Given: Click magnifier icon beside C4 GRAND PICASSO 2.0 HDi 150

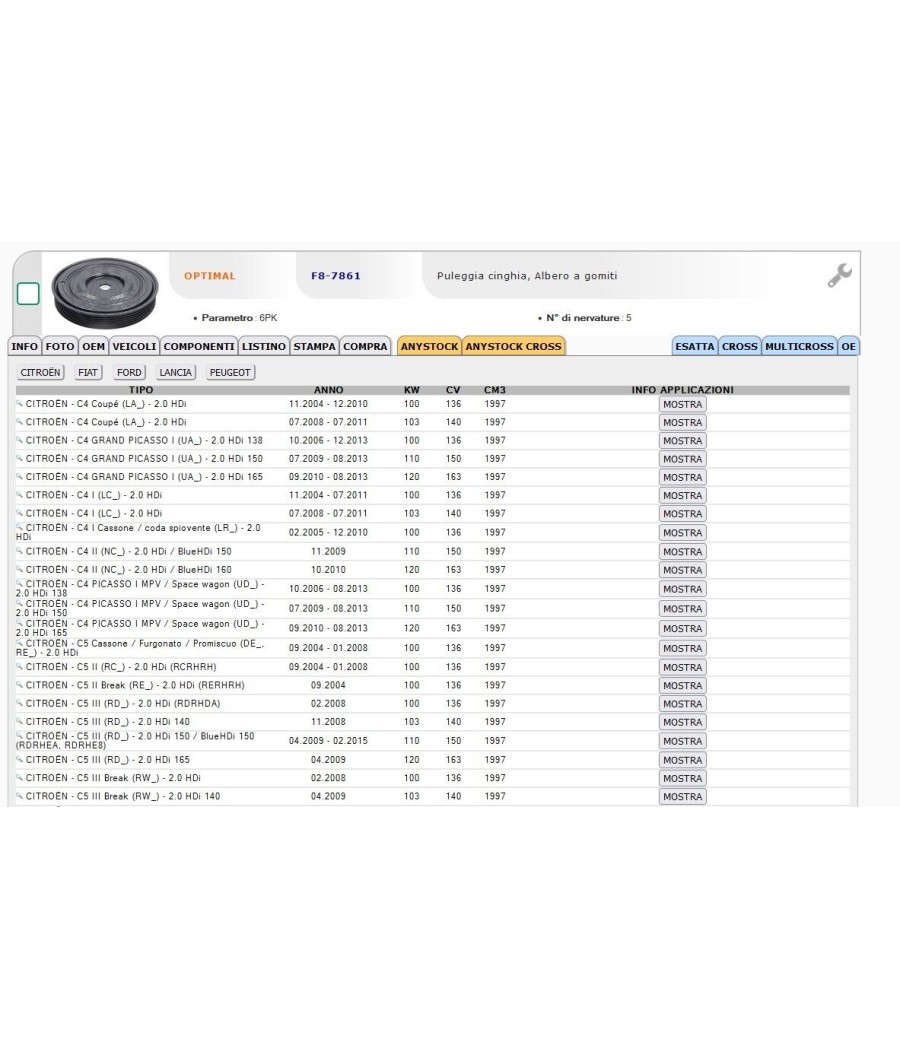Looking at the screenshot, I should point(19,458).
